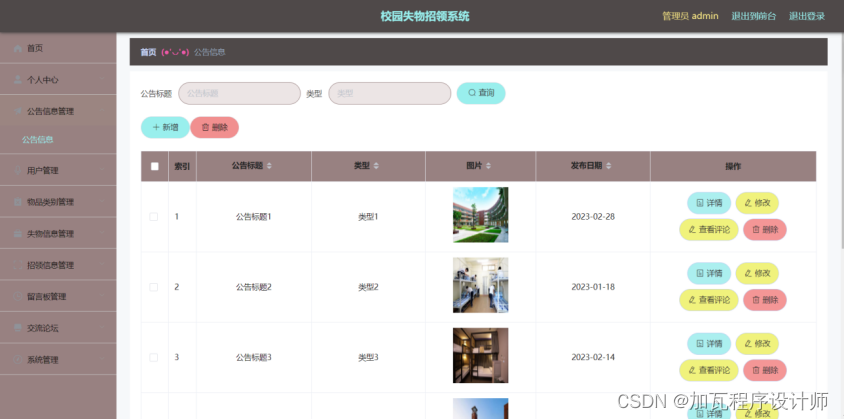Click the 查询 search button
Image resolution: width=844 pixels, height=420 pixels.
[x=481, y=93]
